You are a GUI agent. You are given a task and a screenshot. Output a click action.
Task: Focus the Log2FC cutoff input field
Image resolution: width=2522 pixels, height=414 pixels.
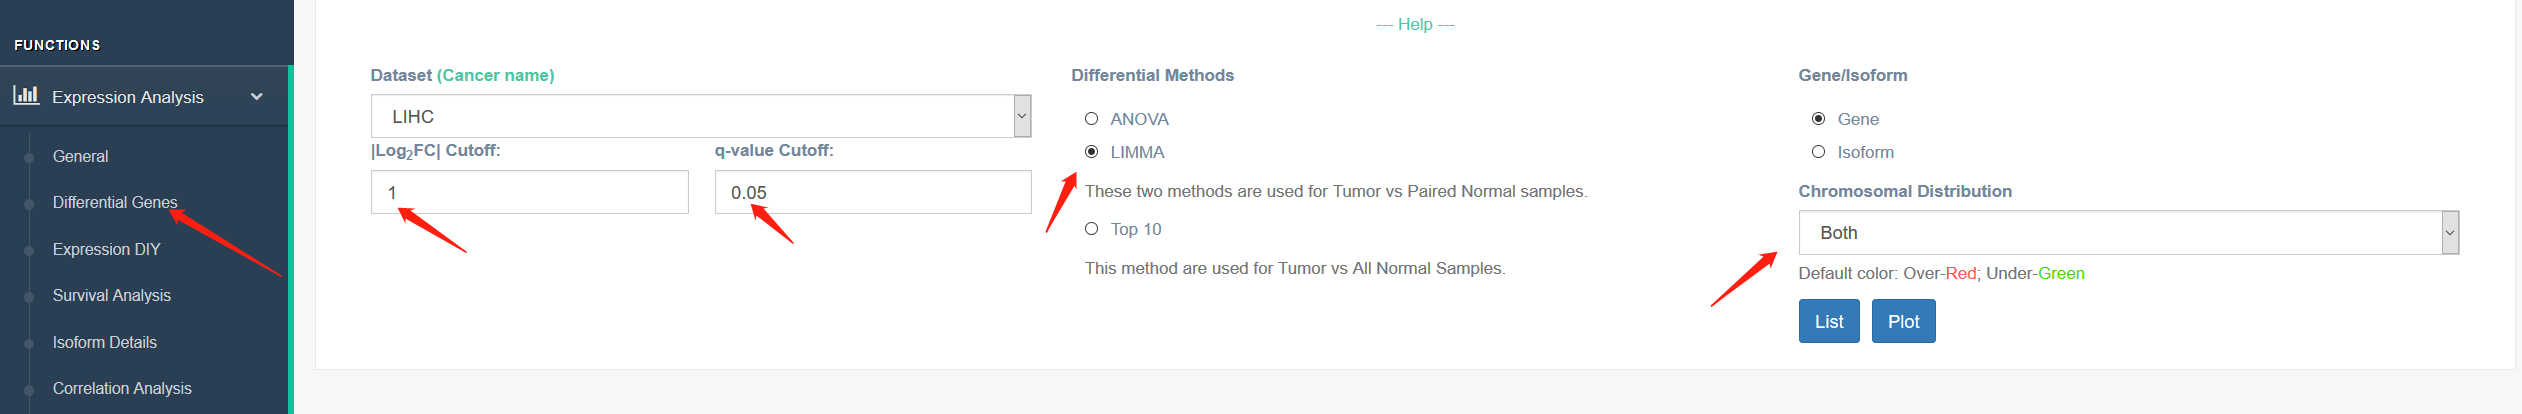[x=529, y=193]
